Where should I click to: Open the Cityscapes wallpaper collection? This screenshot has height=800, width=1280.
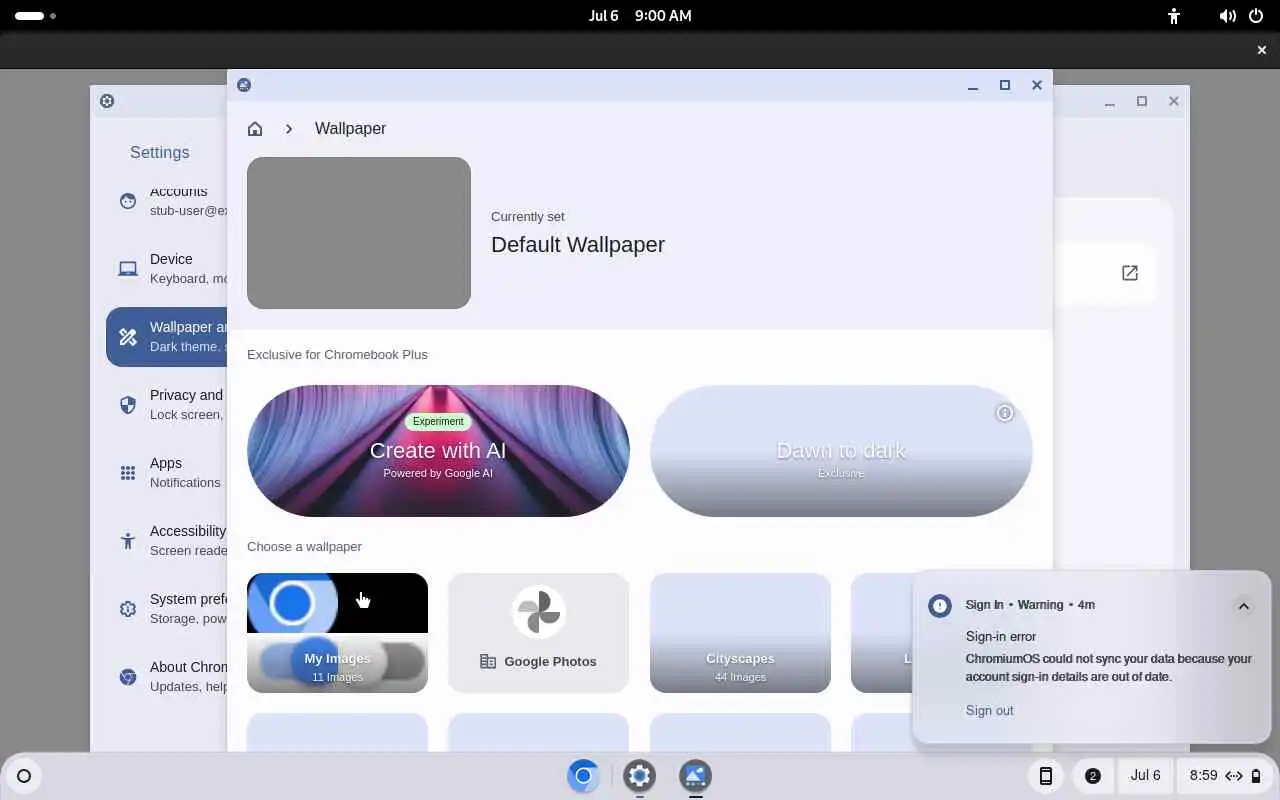(740, 633)
